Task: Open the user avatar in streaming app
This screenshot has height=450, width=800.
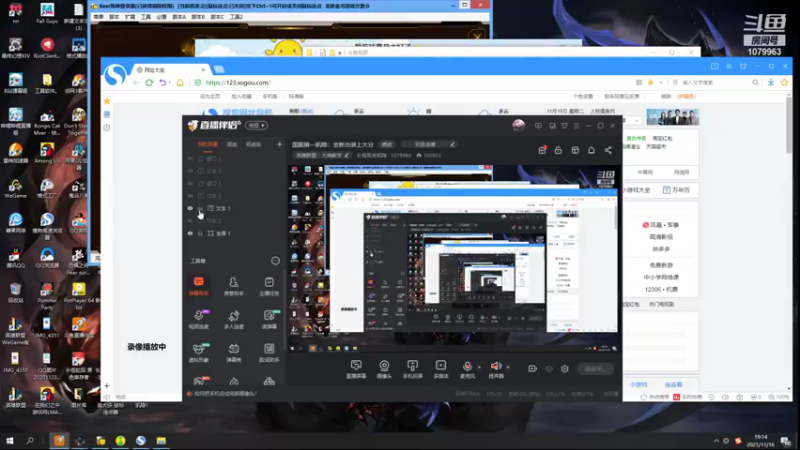Action: (x=518, y=126)
